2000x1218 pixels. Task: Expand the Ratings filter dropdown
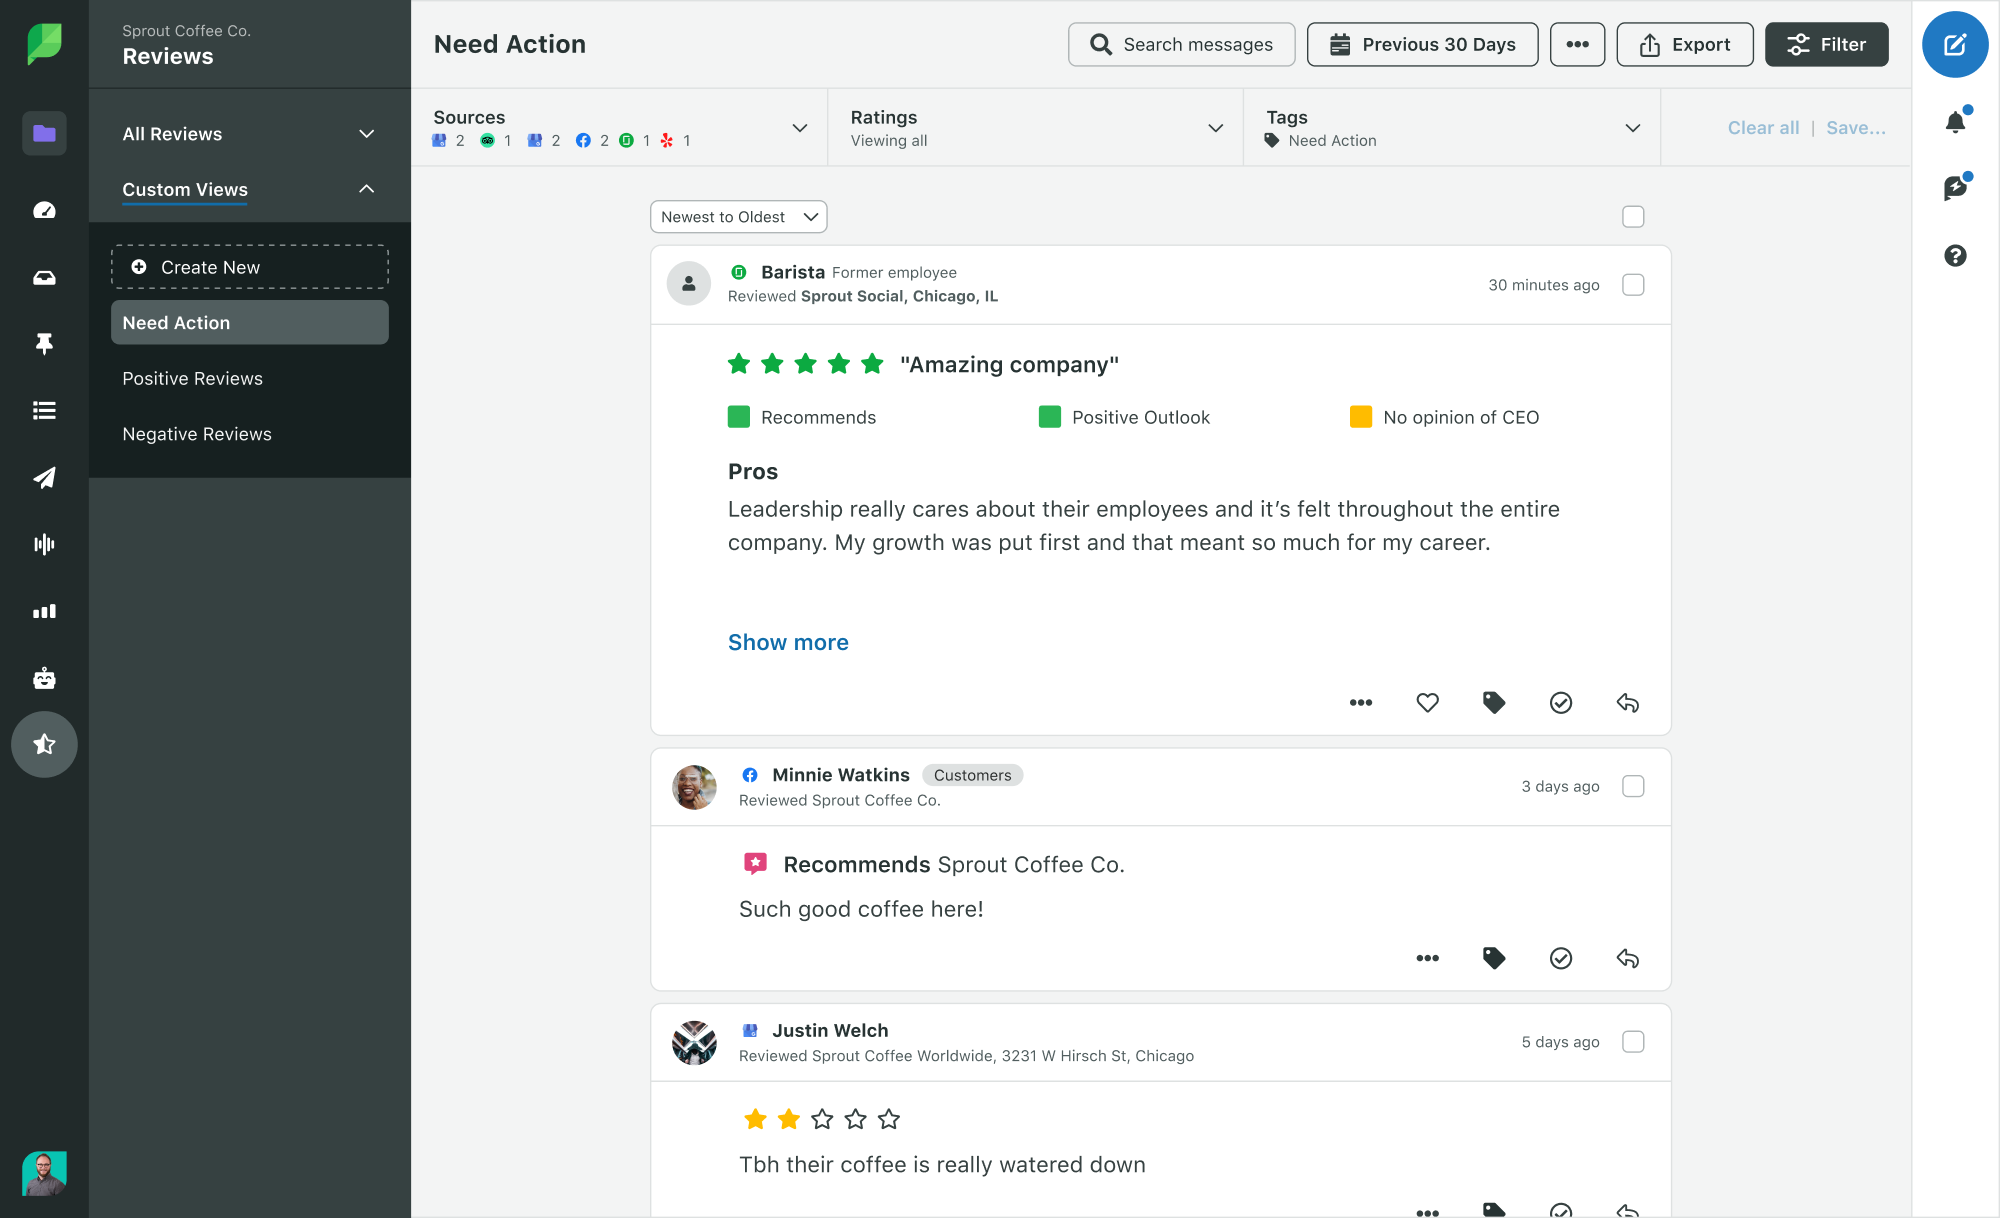(1217, 127)
